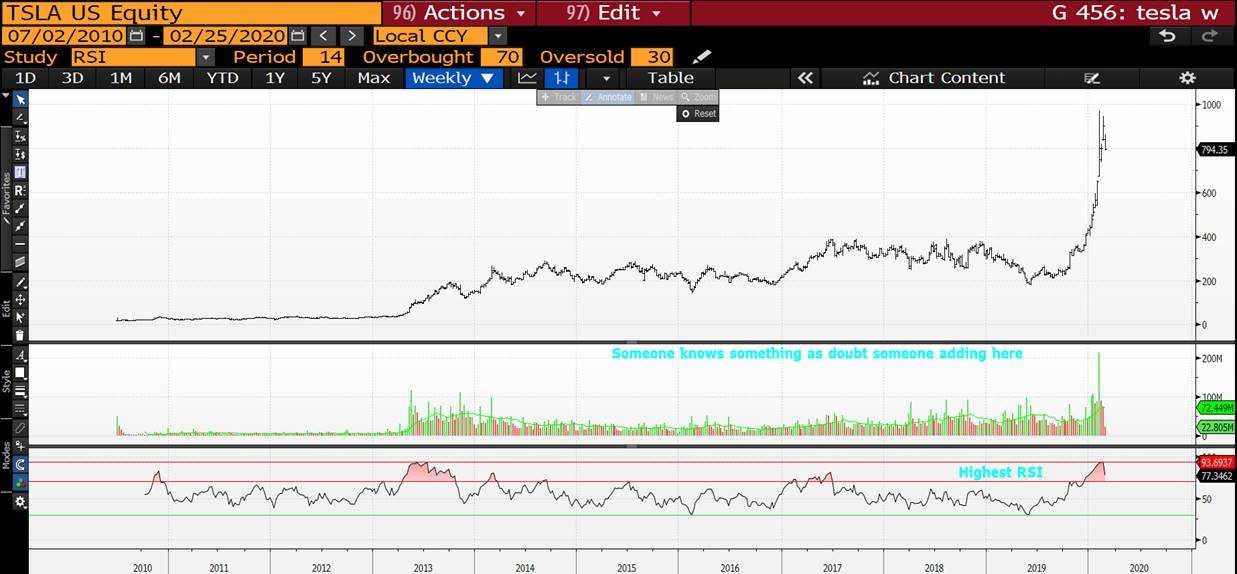
Task: Collapse panel with double chevron
Action: tap(804, 78)
